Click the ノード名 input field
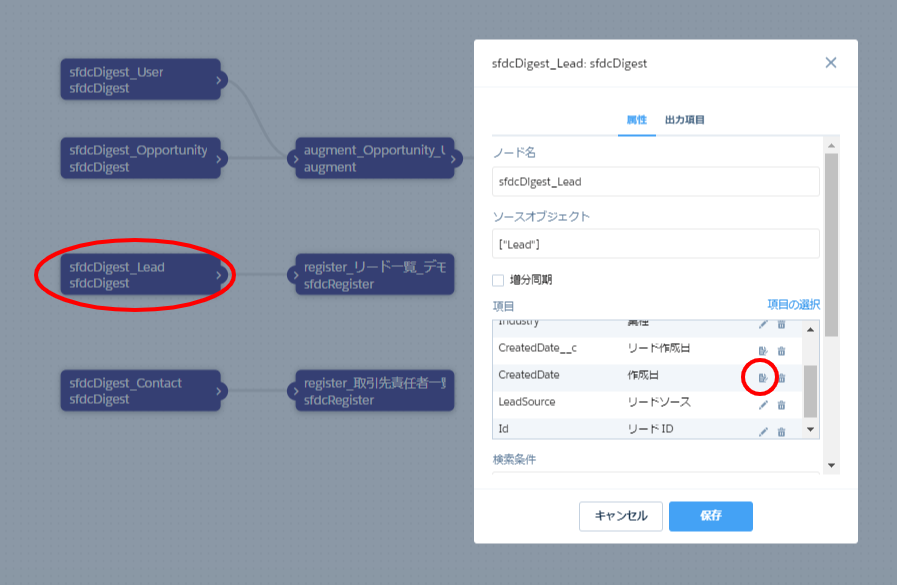The image size is (897, 585). coord(655,182)
